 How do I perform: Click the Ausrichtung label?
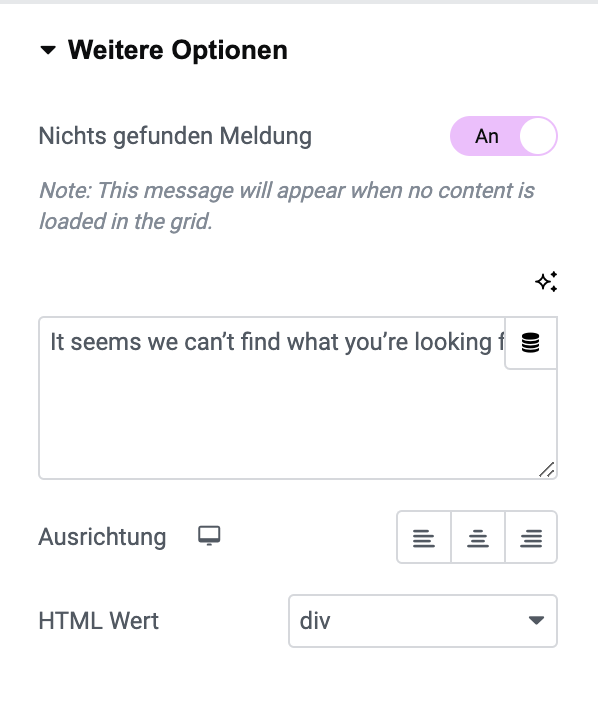(102, 537)
